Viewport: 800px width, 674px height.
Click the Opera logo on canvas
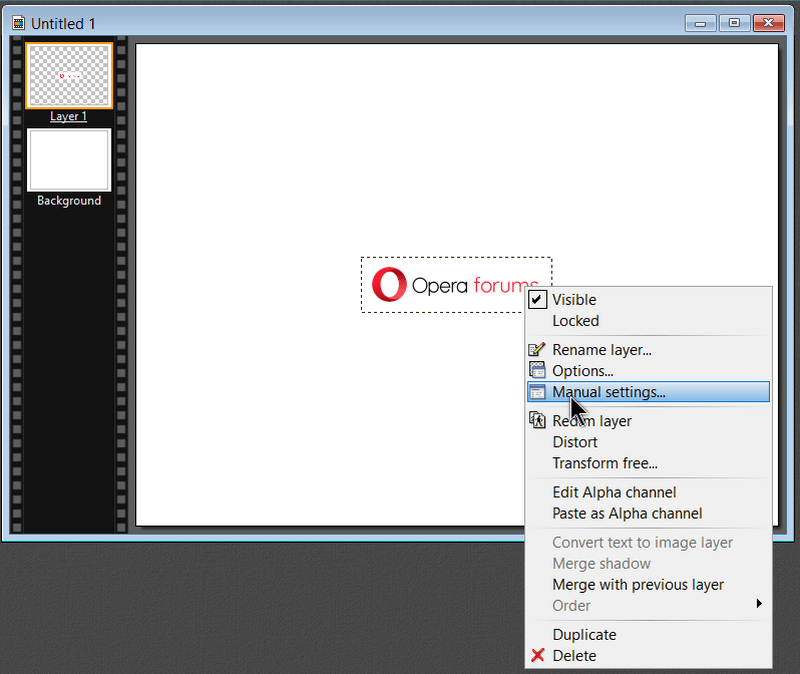pos(389,285)
